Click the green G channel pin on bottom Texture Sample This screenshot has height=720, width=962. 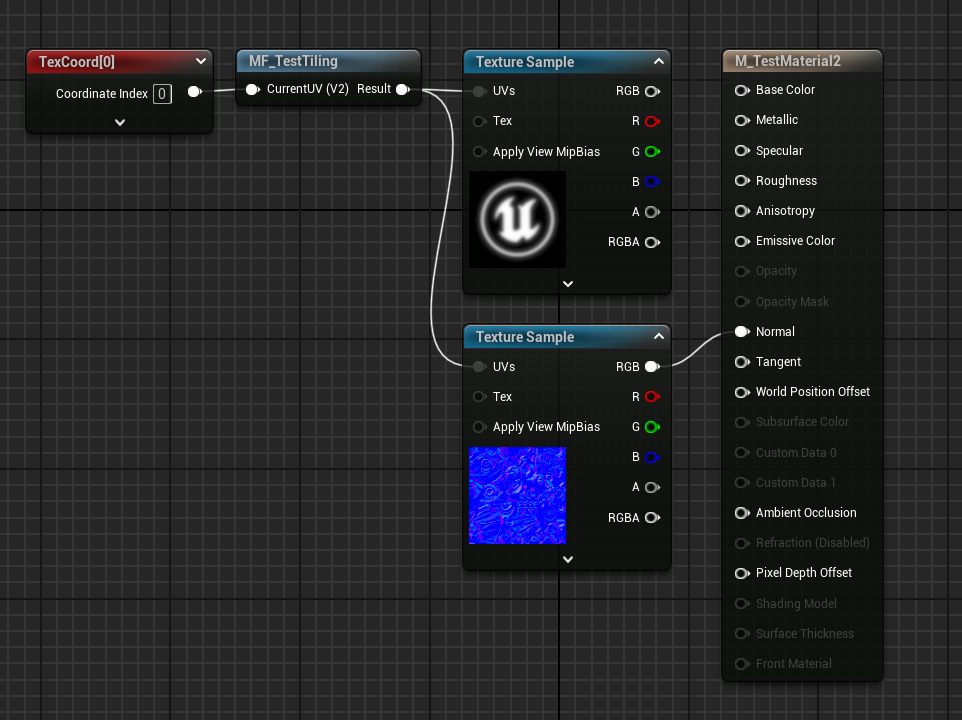click(652, 427)
